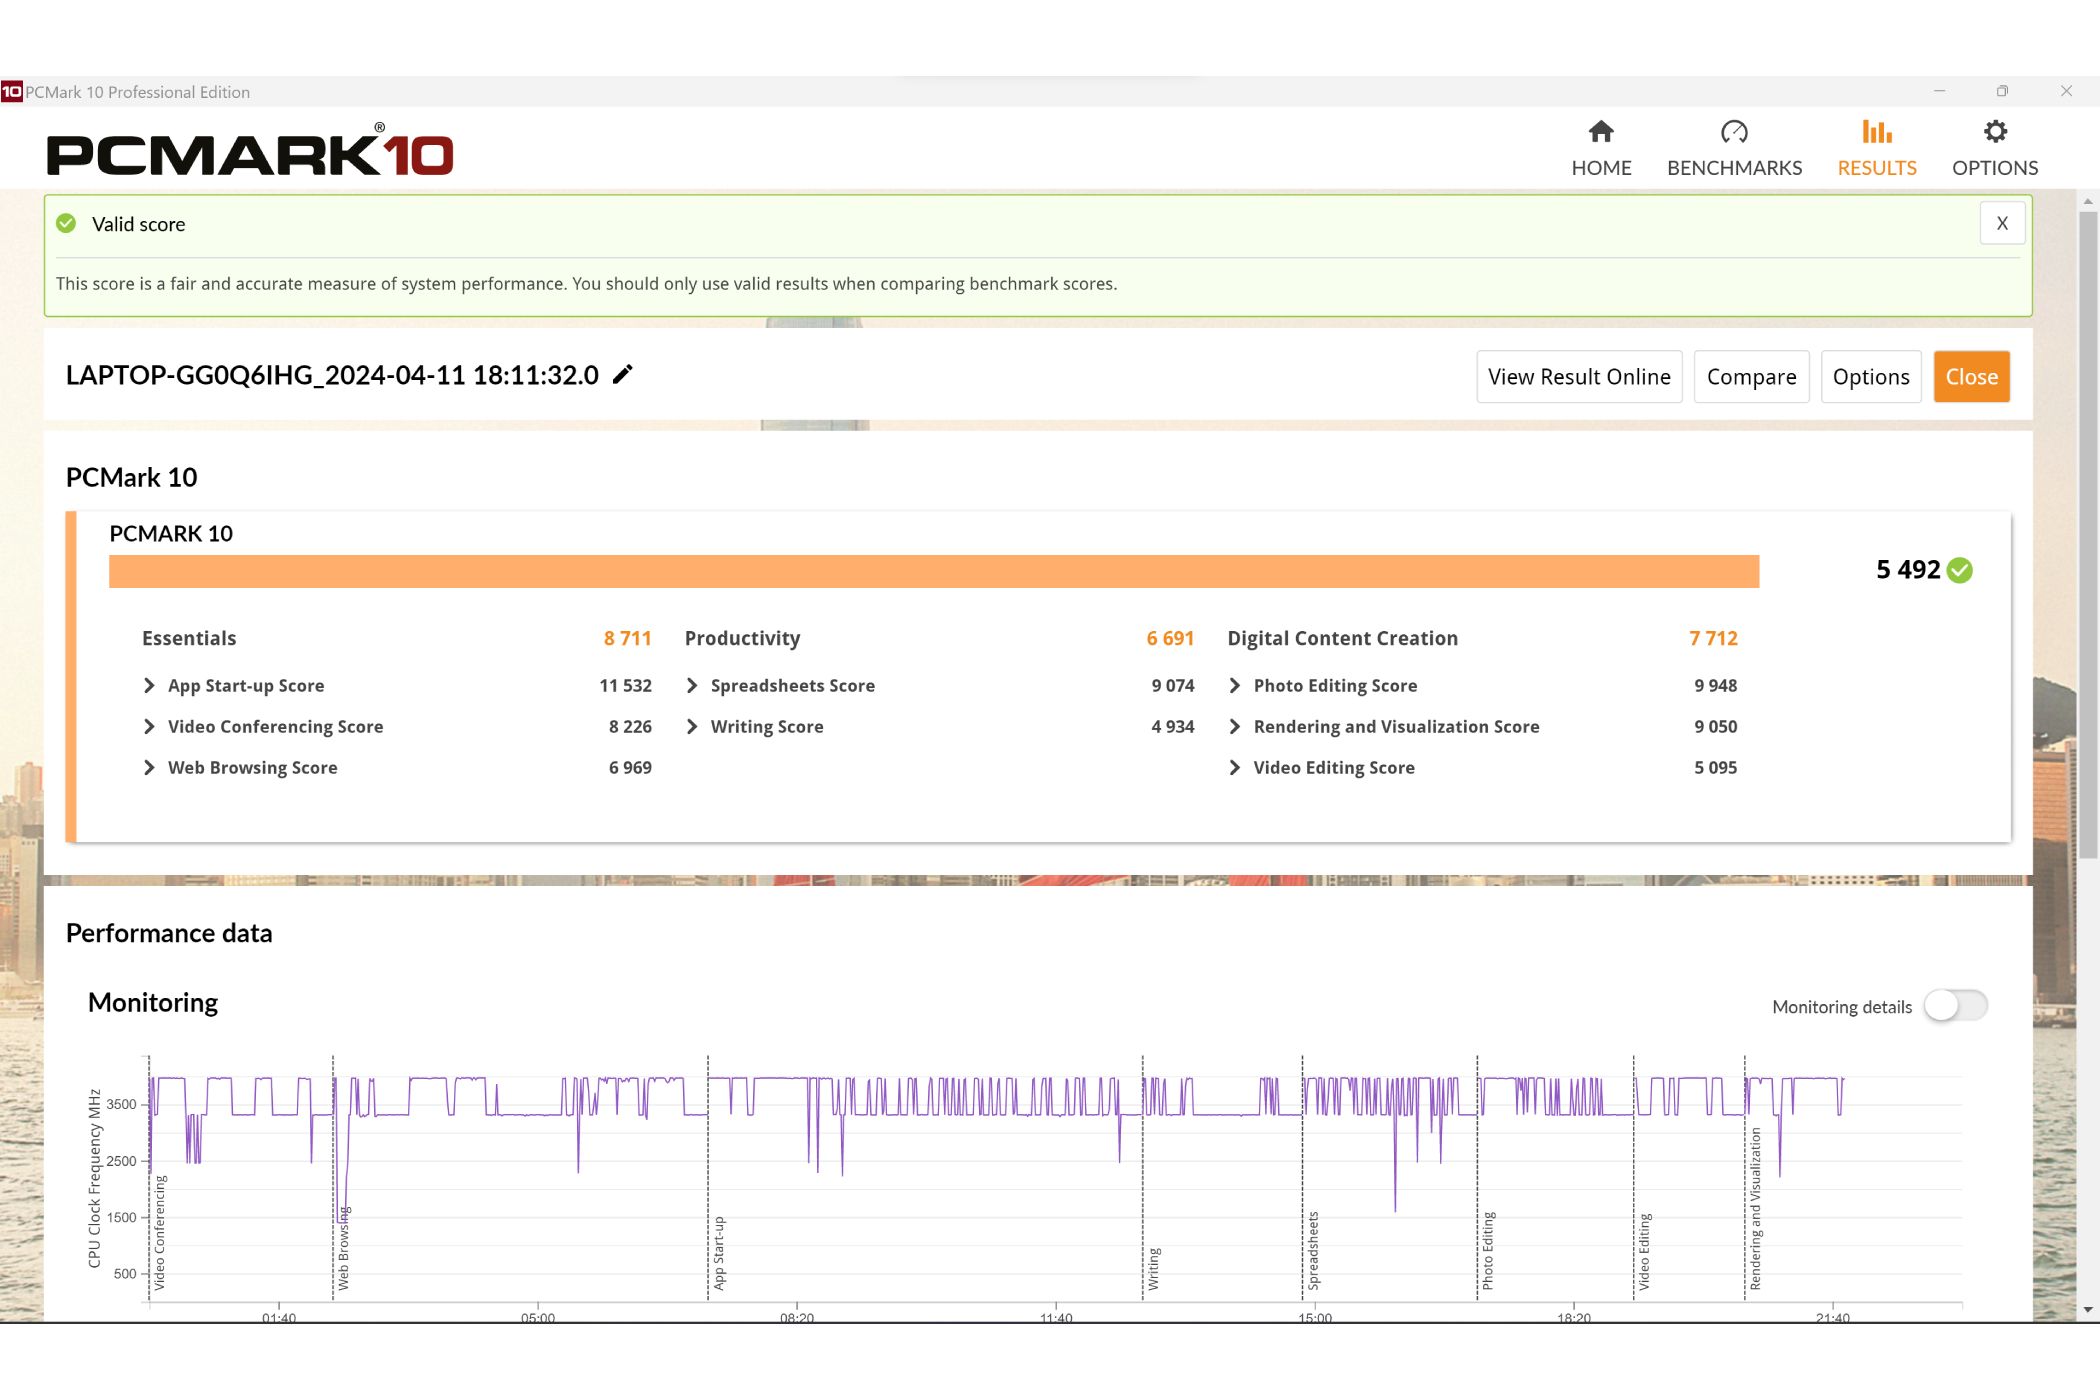Select the RESULTS tab label
The image size is (2100, 1400).
1877,168
